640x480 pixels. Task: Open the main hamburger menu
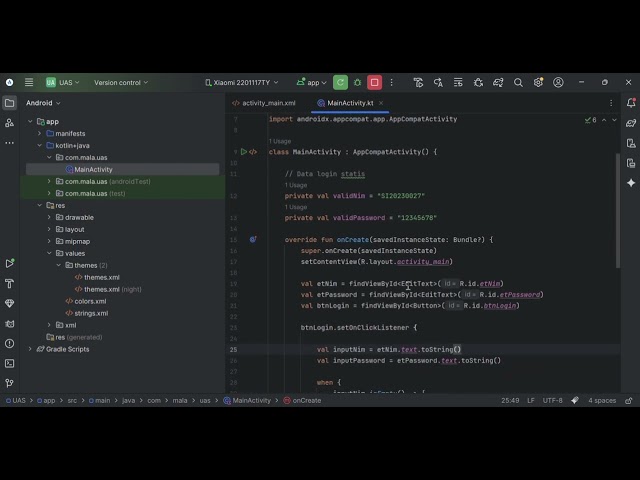tap(29, 82)
